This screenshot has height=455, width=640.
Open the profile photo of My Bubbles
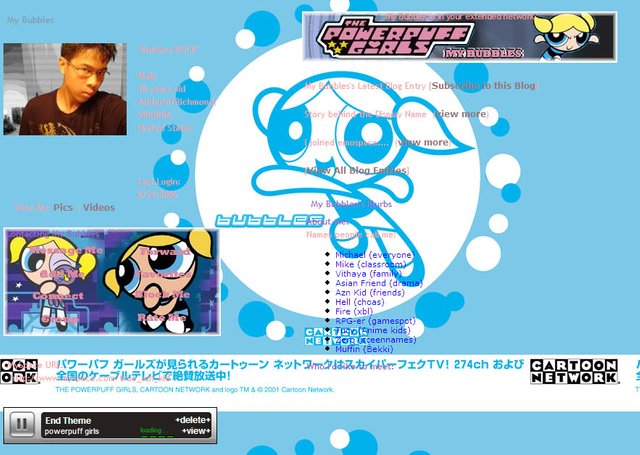click(x=65, y=89)
